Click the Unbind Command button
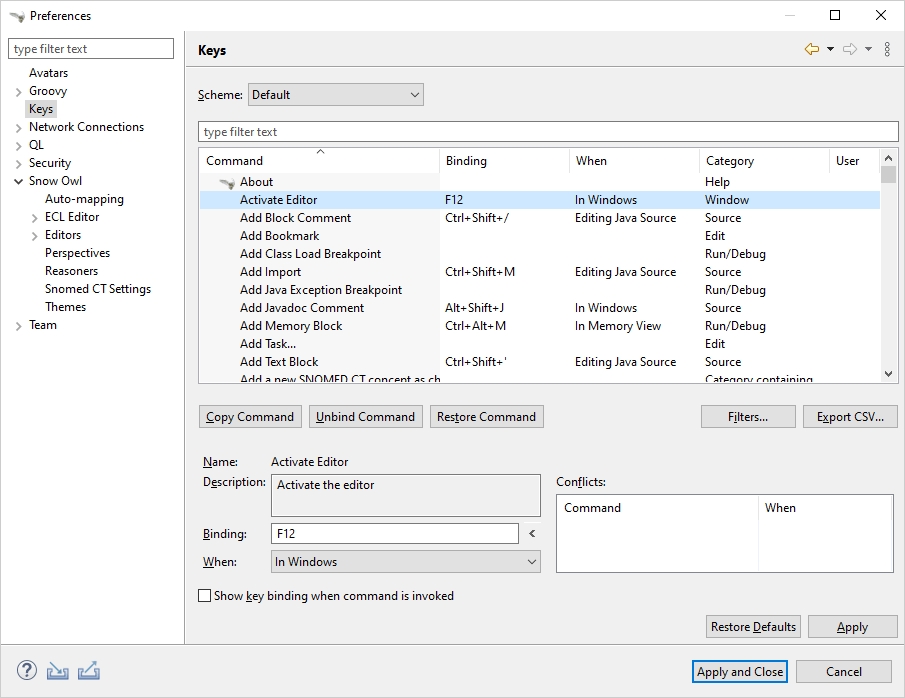905x698 pixels. coord(365,417)
